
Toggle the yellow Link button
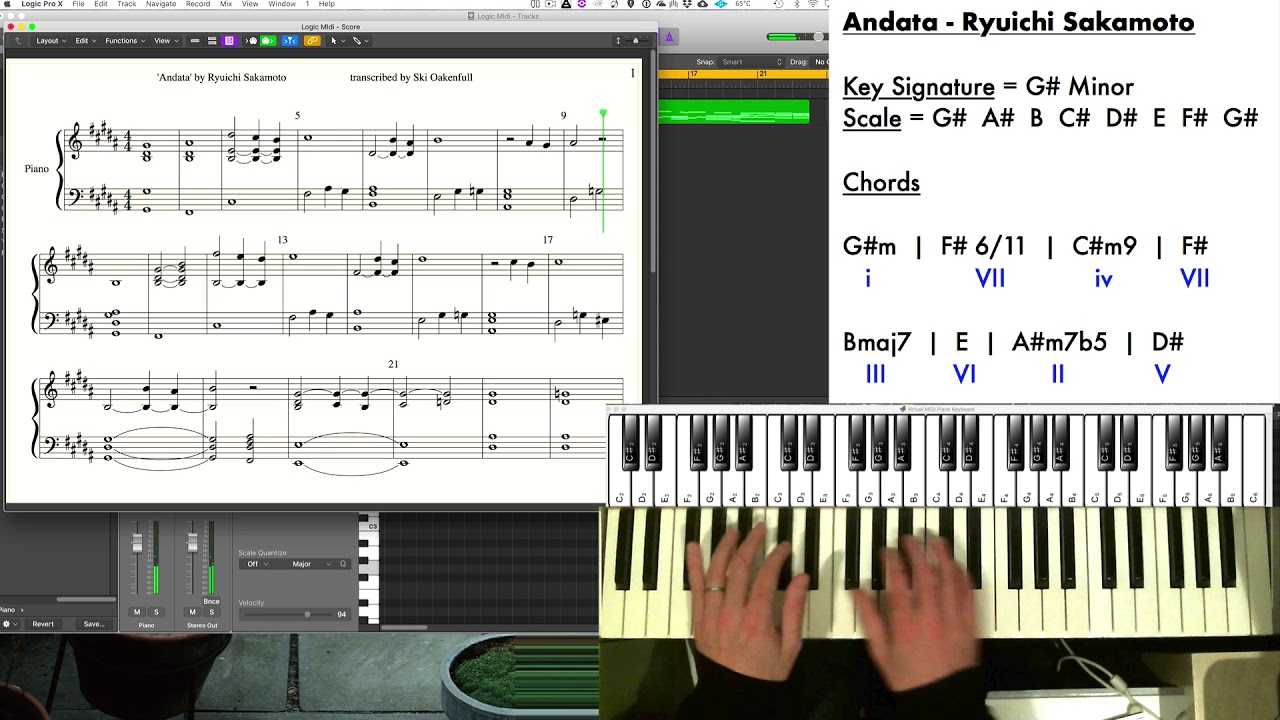(312, 41)
